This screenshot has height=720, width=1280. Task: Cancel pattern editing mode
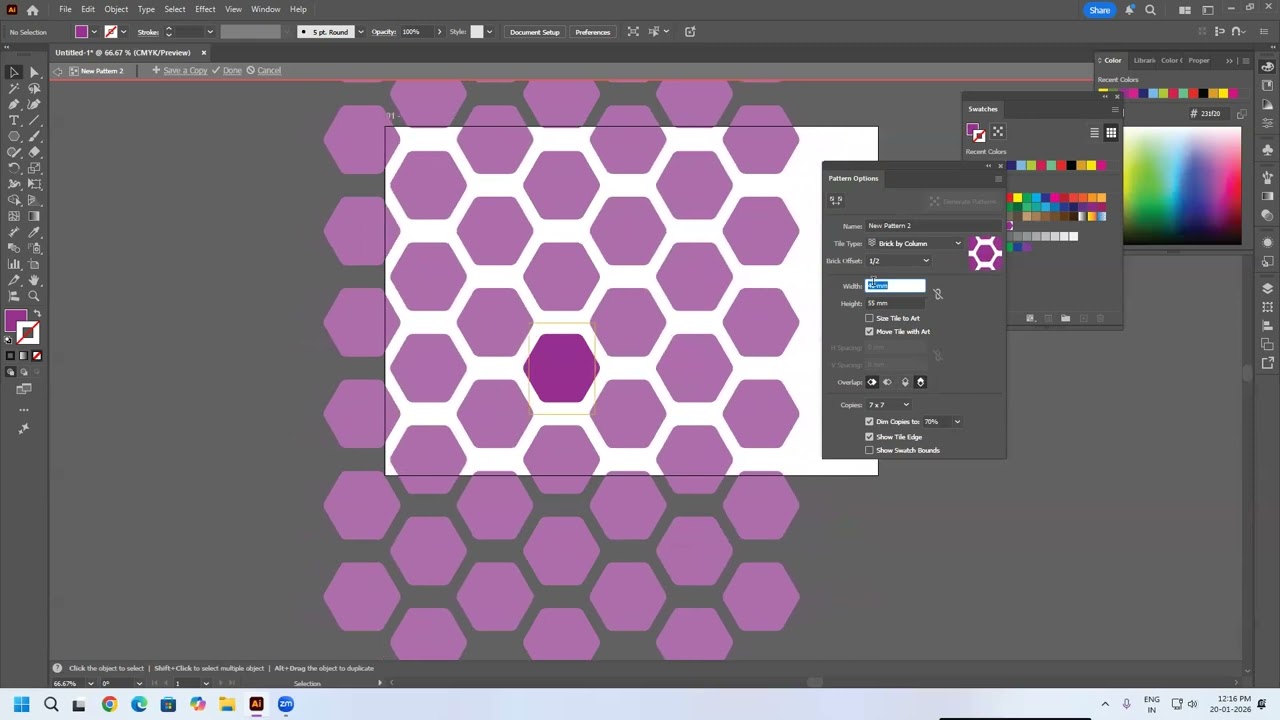pos(264,71)
